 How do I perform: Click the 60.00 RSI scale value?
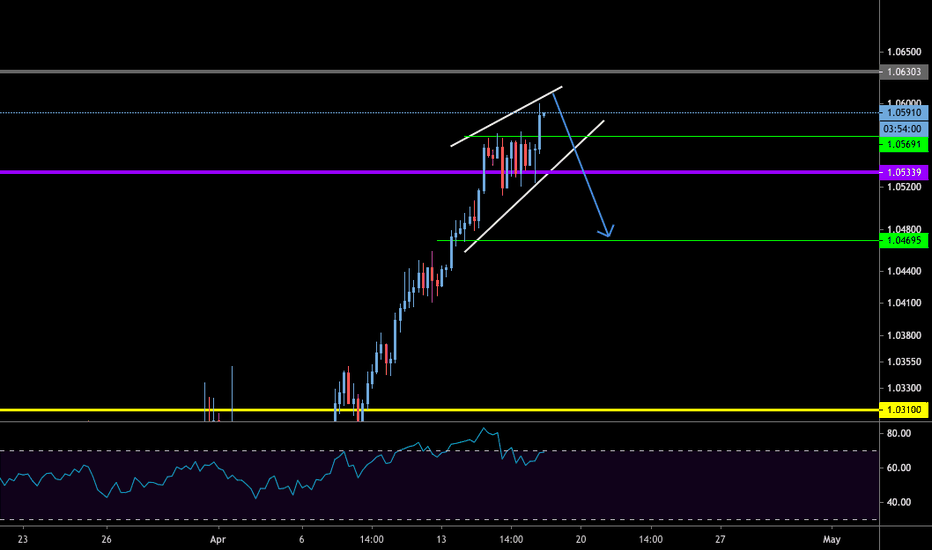tap(899, 468)
